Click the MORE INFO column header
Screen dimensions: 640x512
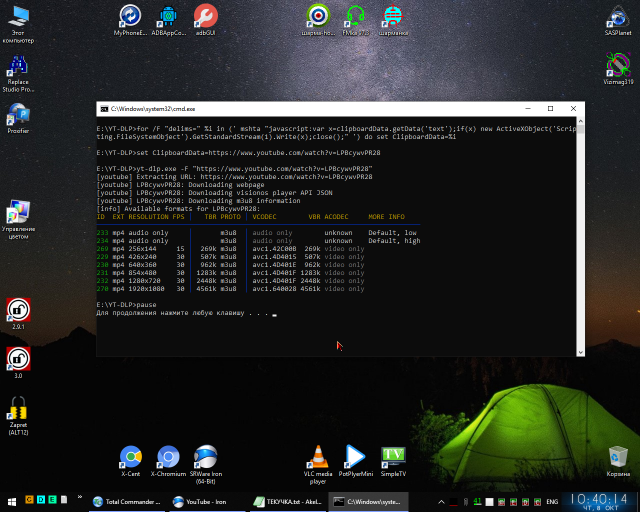coord(387,217)
